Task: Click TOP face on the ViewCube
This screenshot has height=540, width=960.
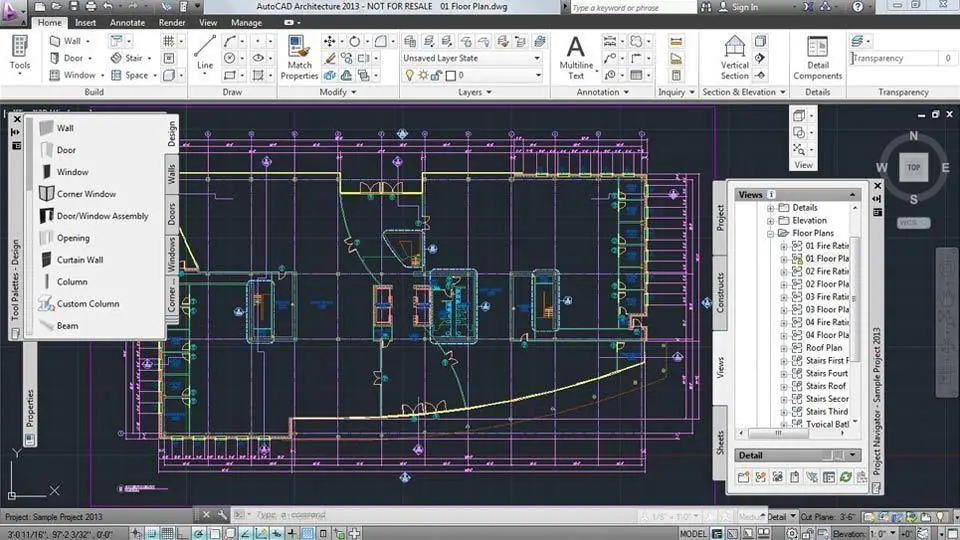Action: pos(913,168)
